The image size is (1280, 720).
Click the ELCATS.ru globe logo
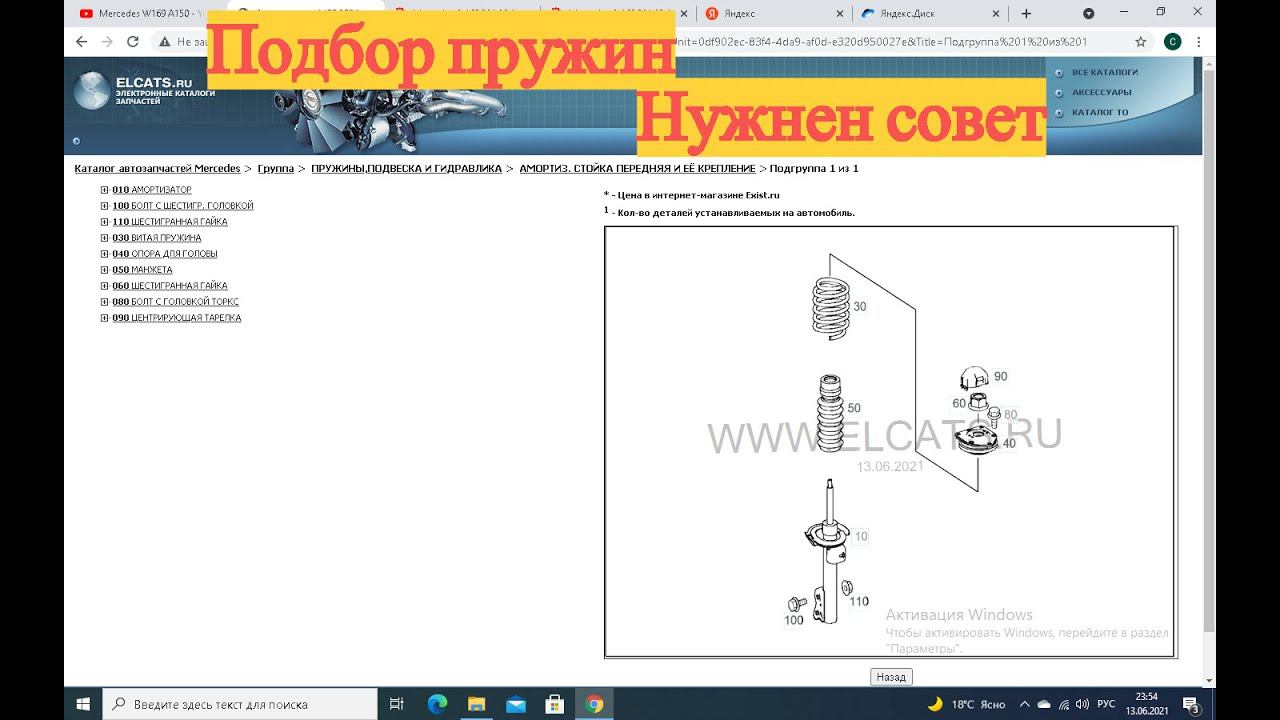click(93, 90)
